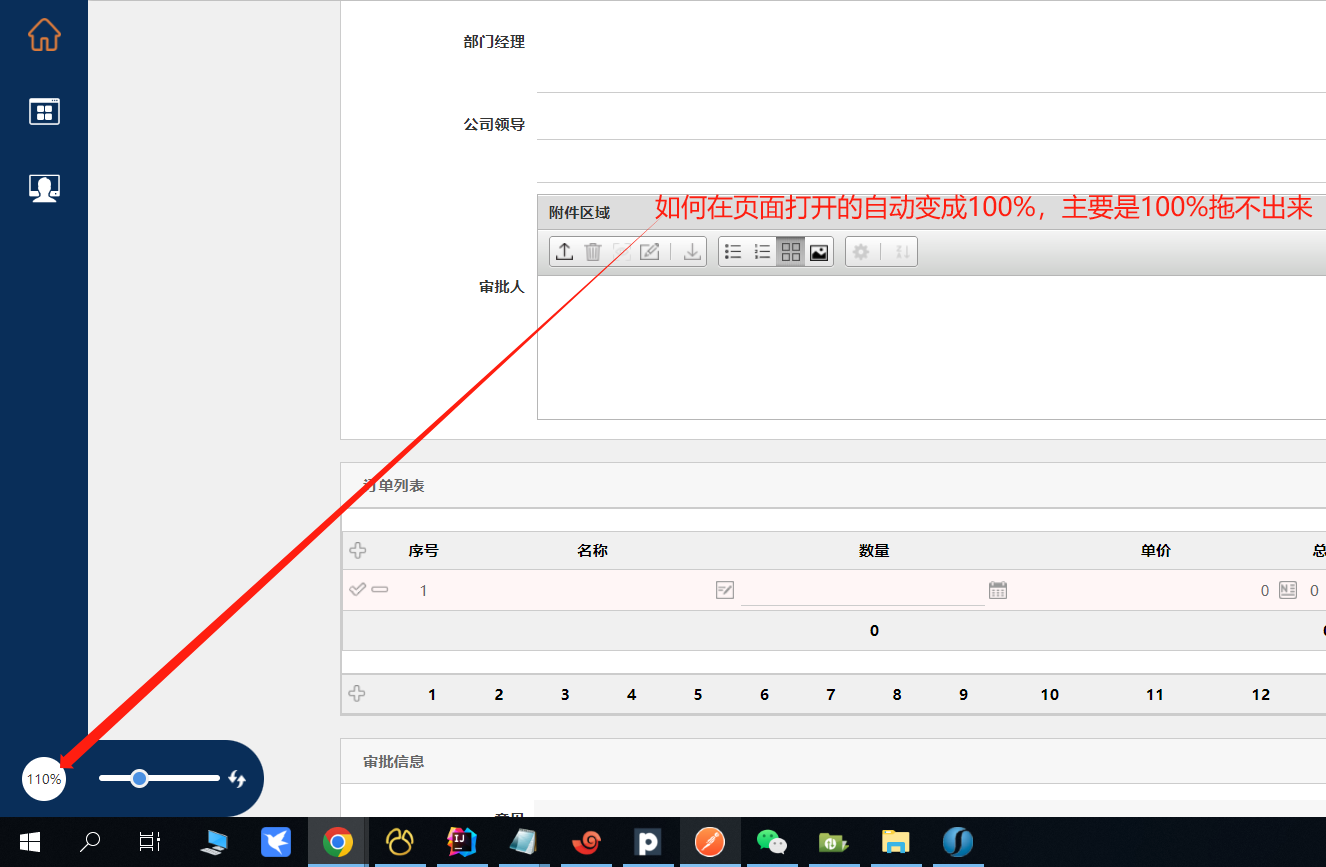Open the window layout icon in sidebar
The image size is (1326, 867).
[44, 111]
